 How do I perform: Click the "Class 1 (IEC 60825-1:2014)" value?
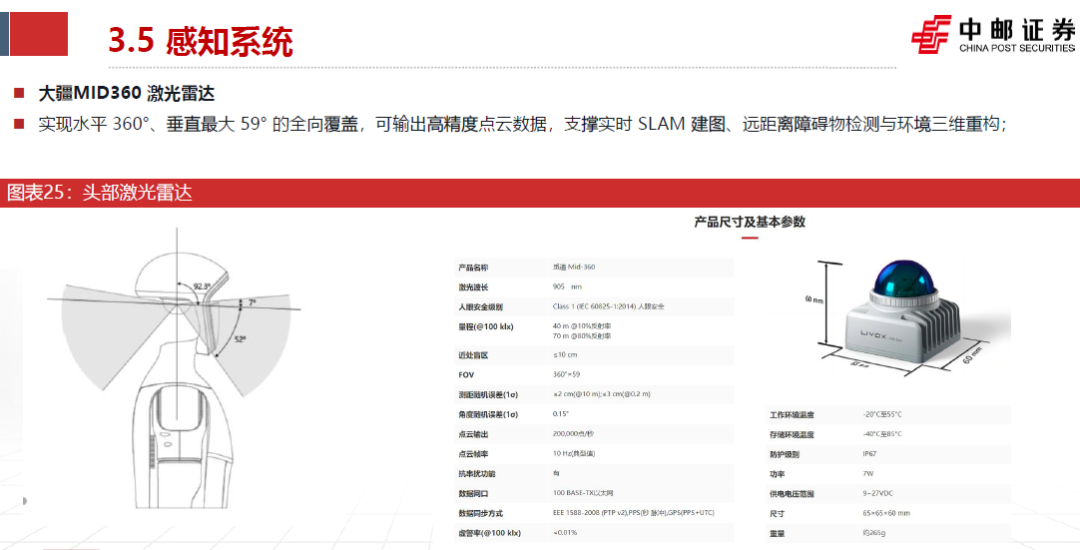(608, 306)
